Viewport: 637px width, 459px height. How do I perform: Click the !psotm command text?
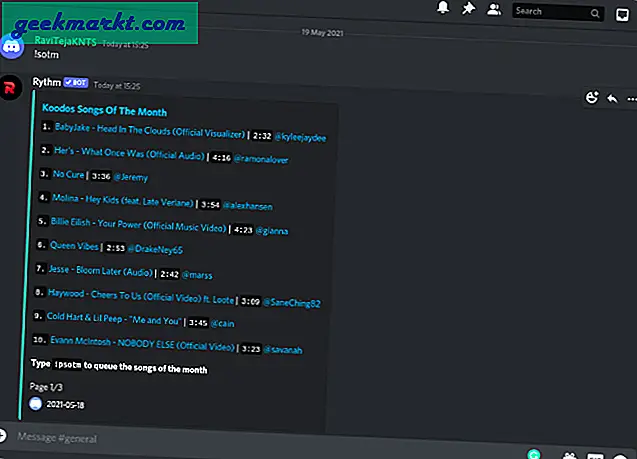pos(68,364)
